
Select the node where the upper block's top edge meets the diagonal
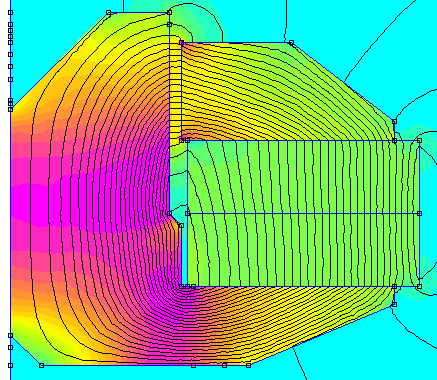tap(291, 42)
